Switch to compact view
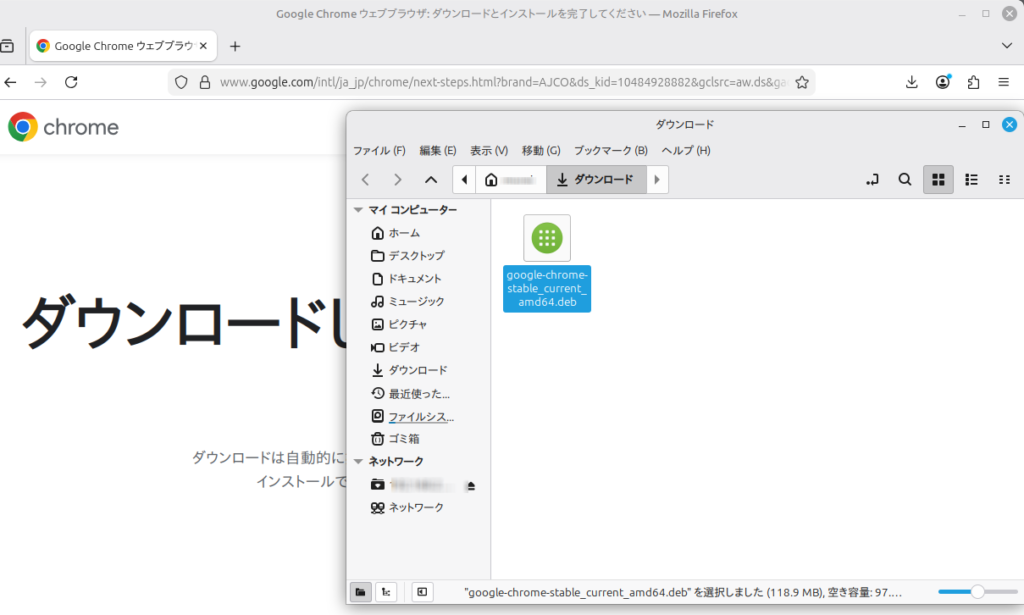This screenshot has height=615, width=1024. pyautogui.click(x=1004, y=180)
